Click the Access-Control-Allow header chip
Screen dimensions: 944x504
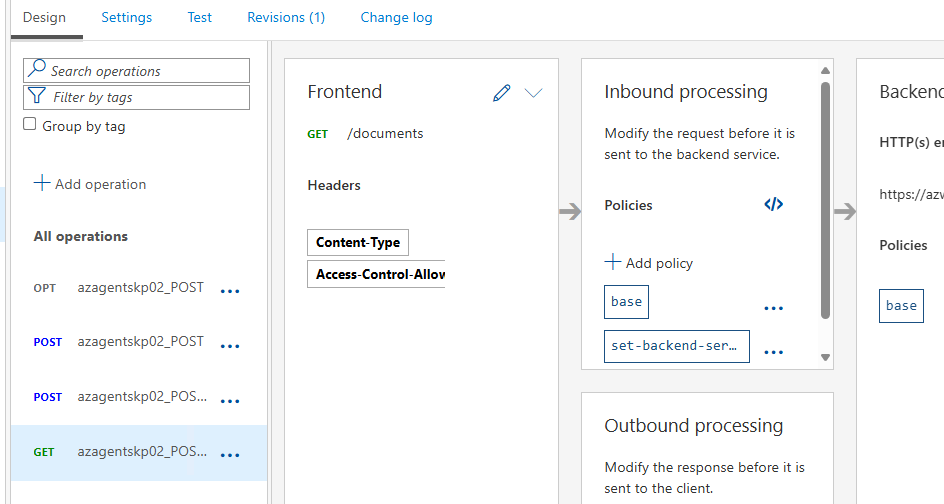[x=376, y=274]
